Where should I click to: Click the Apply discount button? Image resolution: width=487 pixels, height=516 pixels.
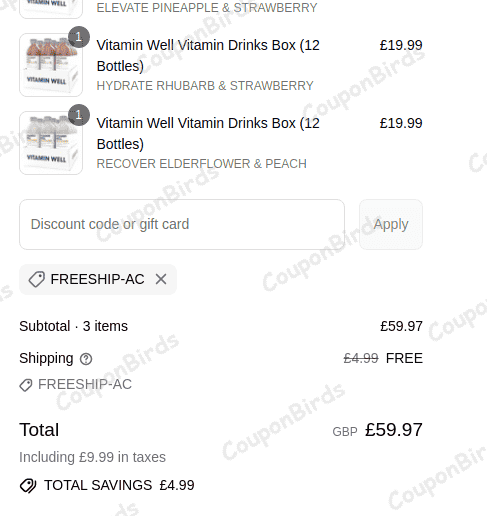coord(391,224)
